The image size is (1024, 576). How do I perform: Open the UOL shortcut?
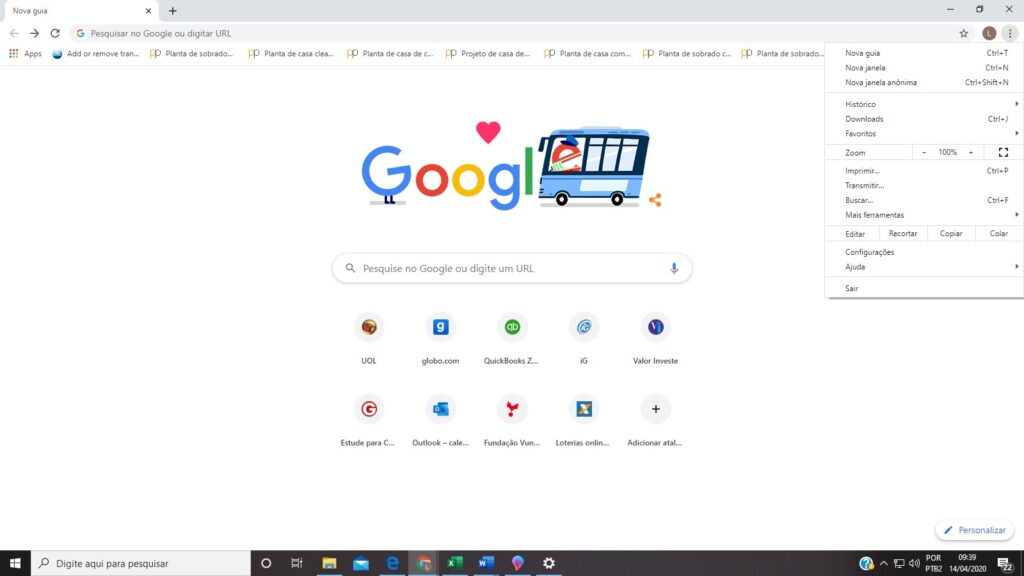tap(369, 340)
